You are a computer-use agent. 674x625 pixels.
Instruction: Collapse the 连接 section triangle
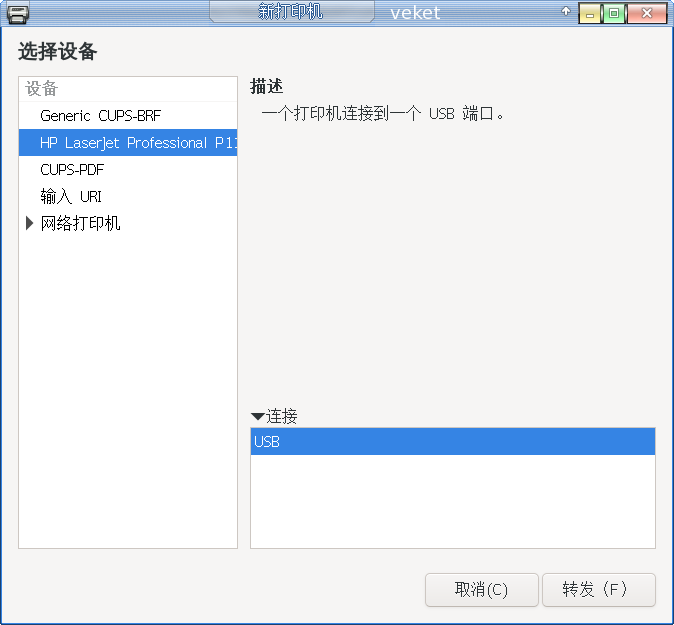tap(257, 417)
